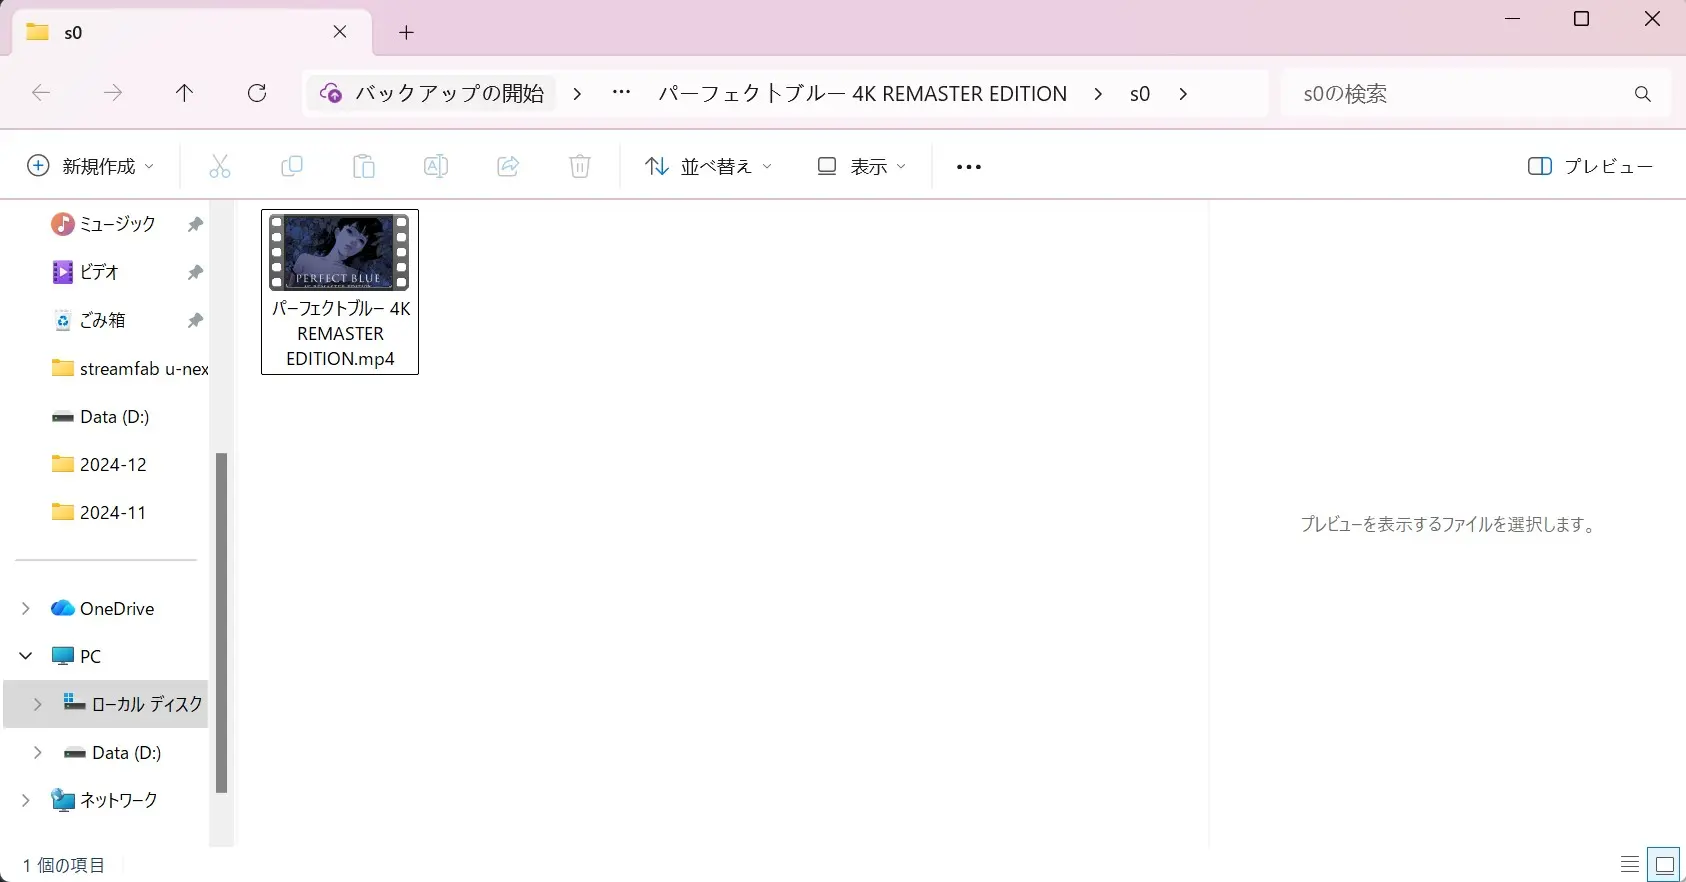1686x882 pixels.
Task: Refresh the current folder view
Action: (x=257, y=93)
